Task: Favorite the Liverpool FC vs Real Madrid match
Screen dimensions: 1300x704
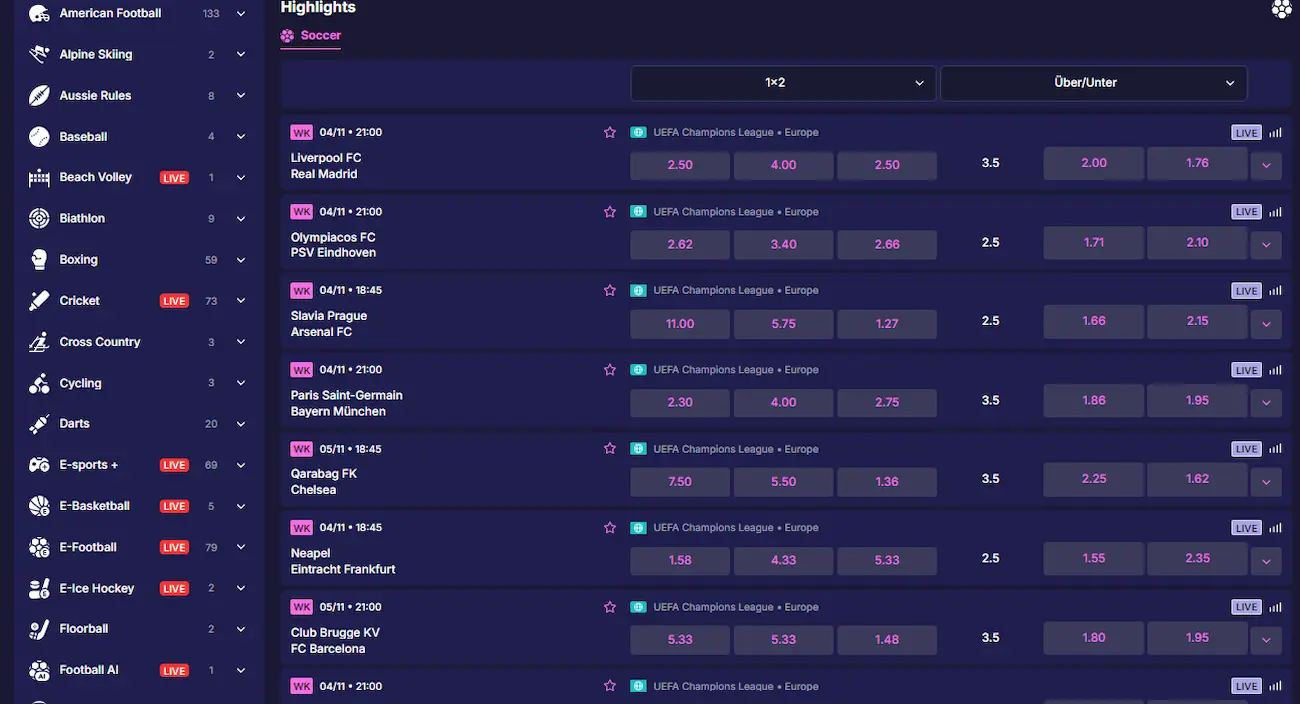Action: pyautogui.click(x=610, y=132)
